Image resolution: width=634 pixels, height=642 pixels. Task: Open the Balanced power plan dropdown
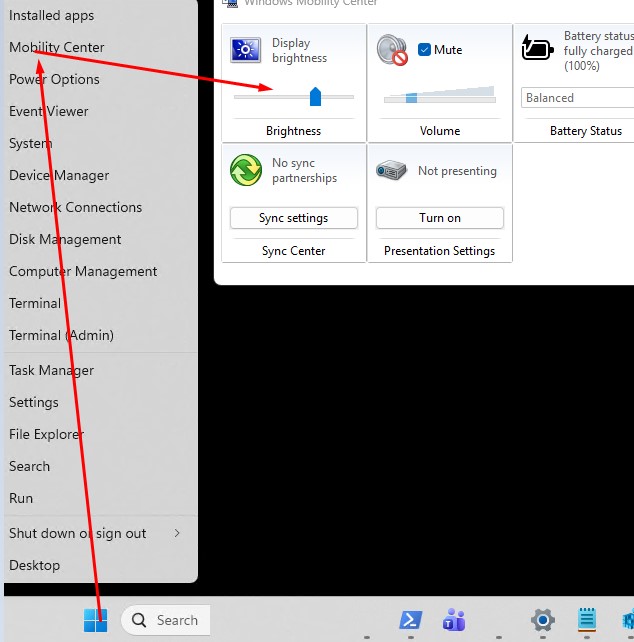click(577, 98)
